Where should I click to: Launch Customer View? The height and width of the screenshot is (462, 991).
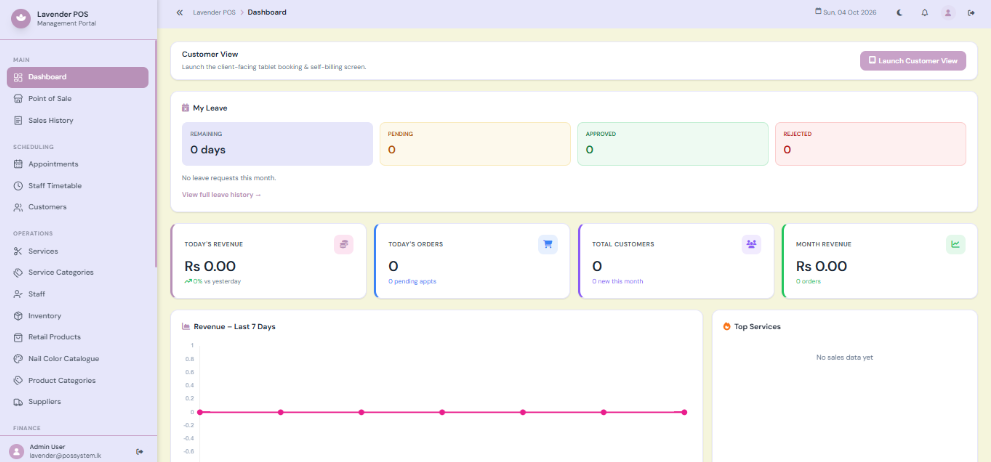[913, 61]
